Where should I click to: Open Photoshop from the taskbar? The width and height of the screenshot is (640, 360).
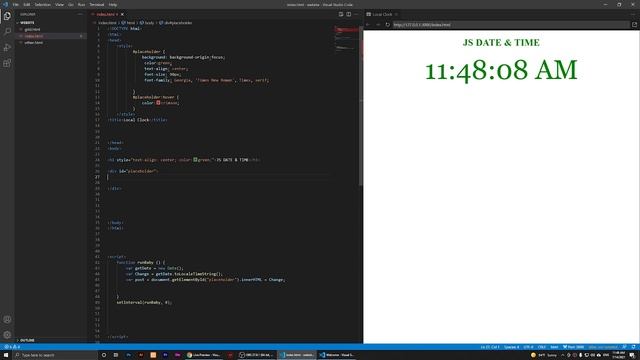click(129, 355)
